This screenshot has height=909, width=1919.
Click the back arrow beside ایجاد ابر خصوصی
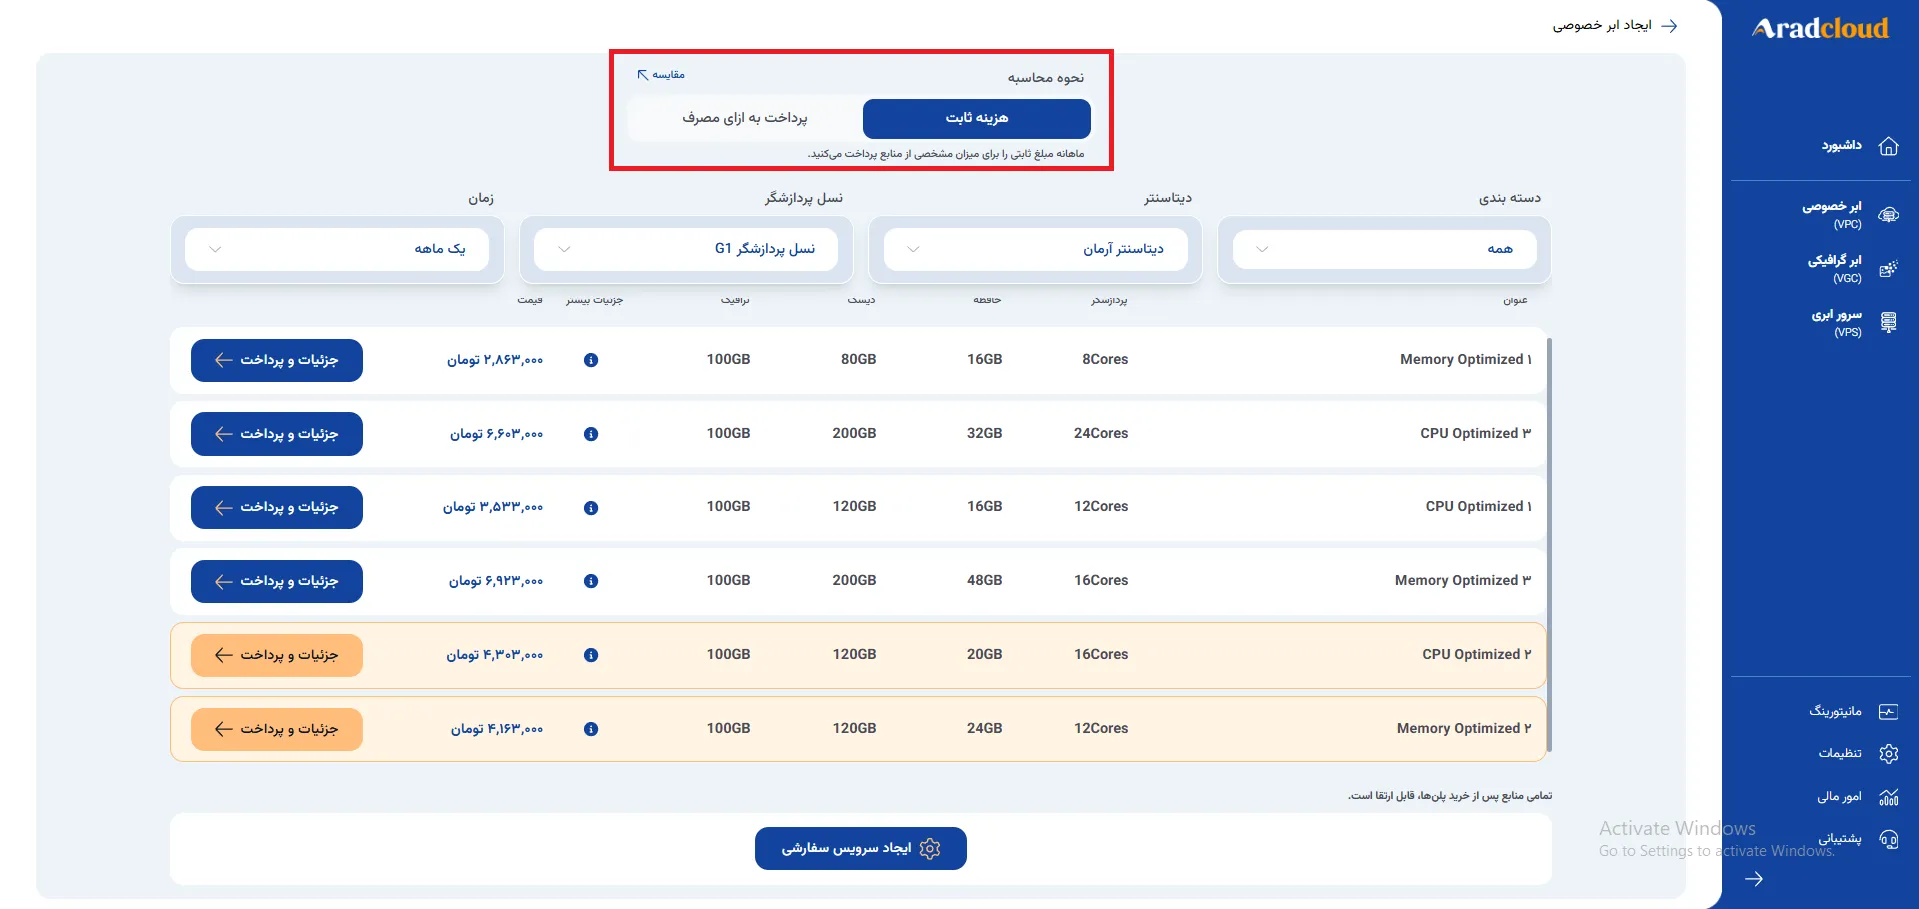(1669, 26)
